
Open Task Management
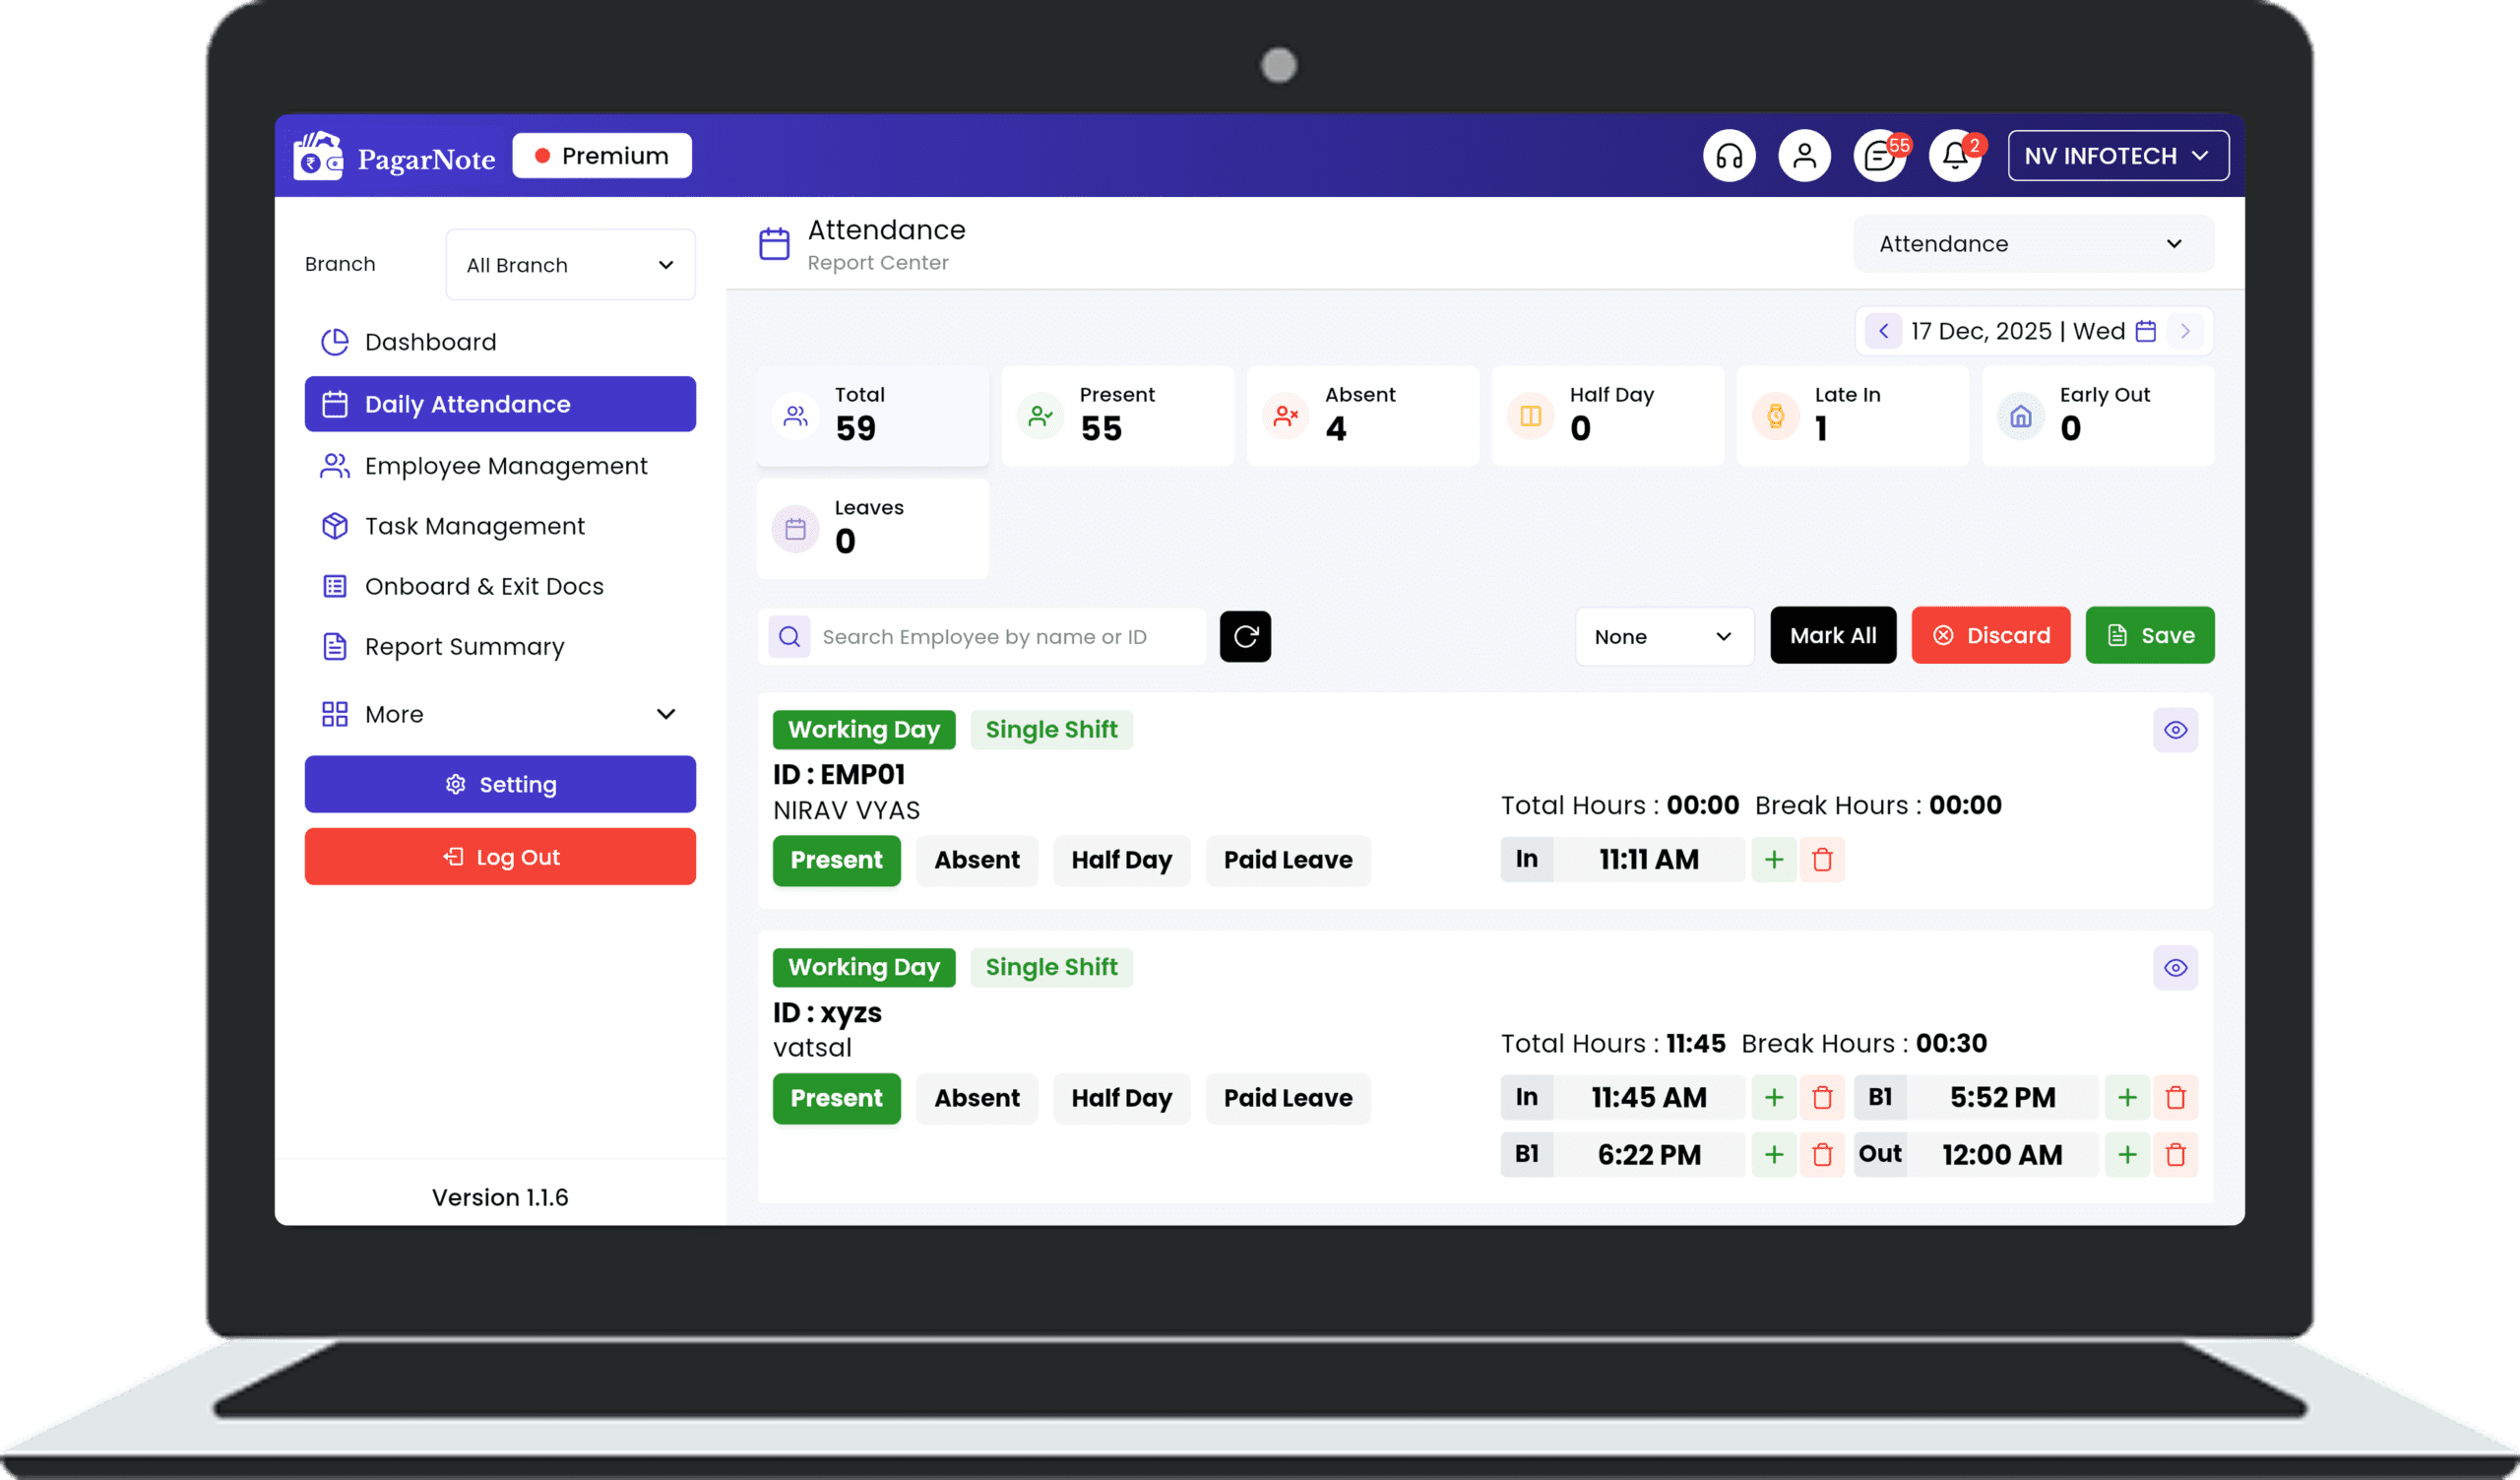click(x=500, y=526)
